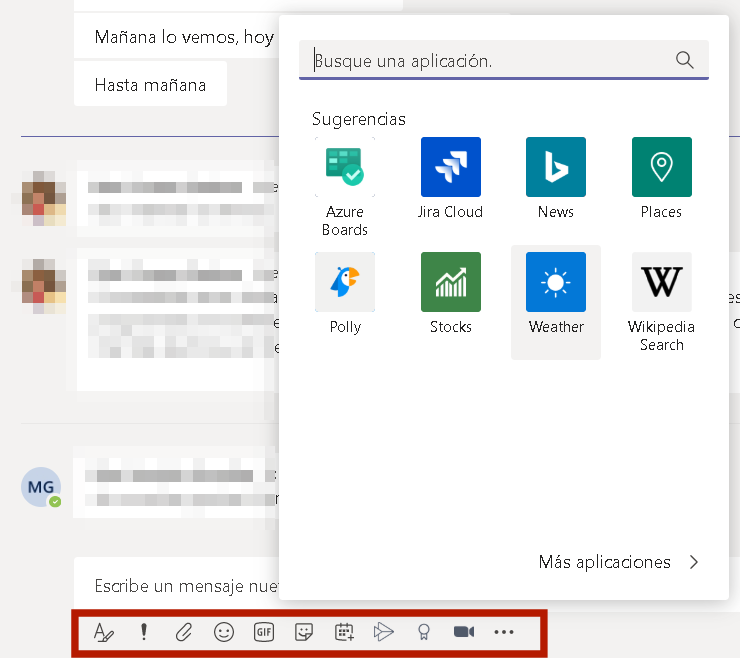Click the MG user avatar
740x658 pixels.
coord(41,487)
